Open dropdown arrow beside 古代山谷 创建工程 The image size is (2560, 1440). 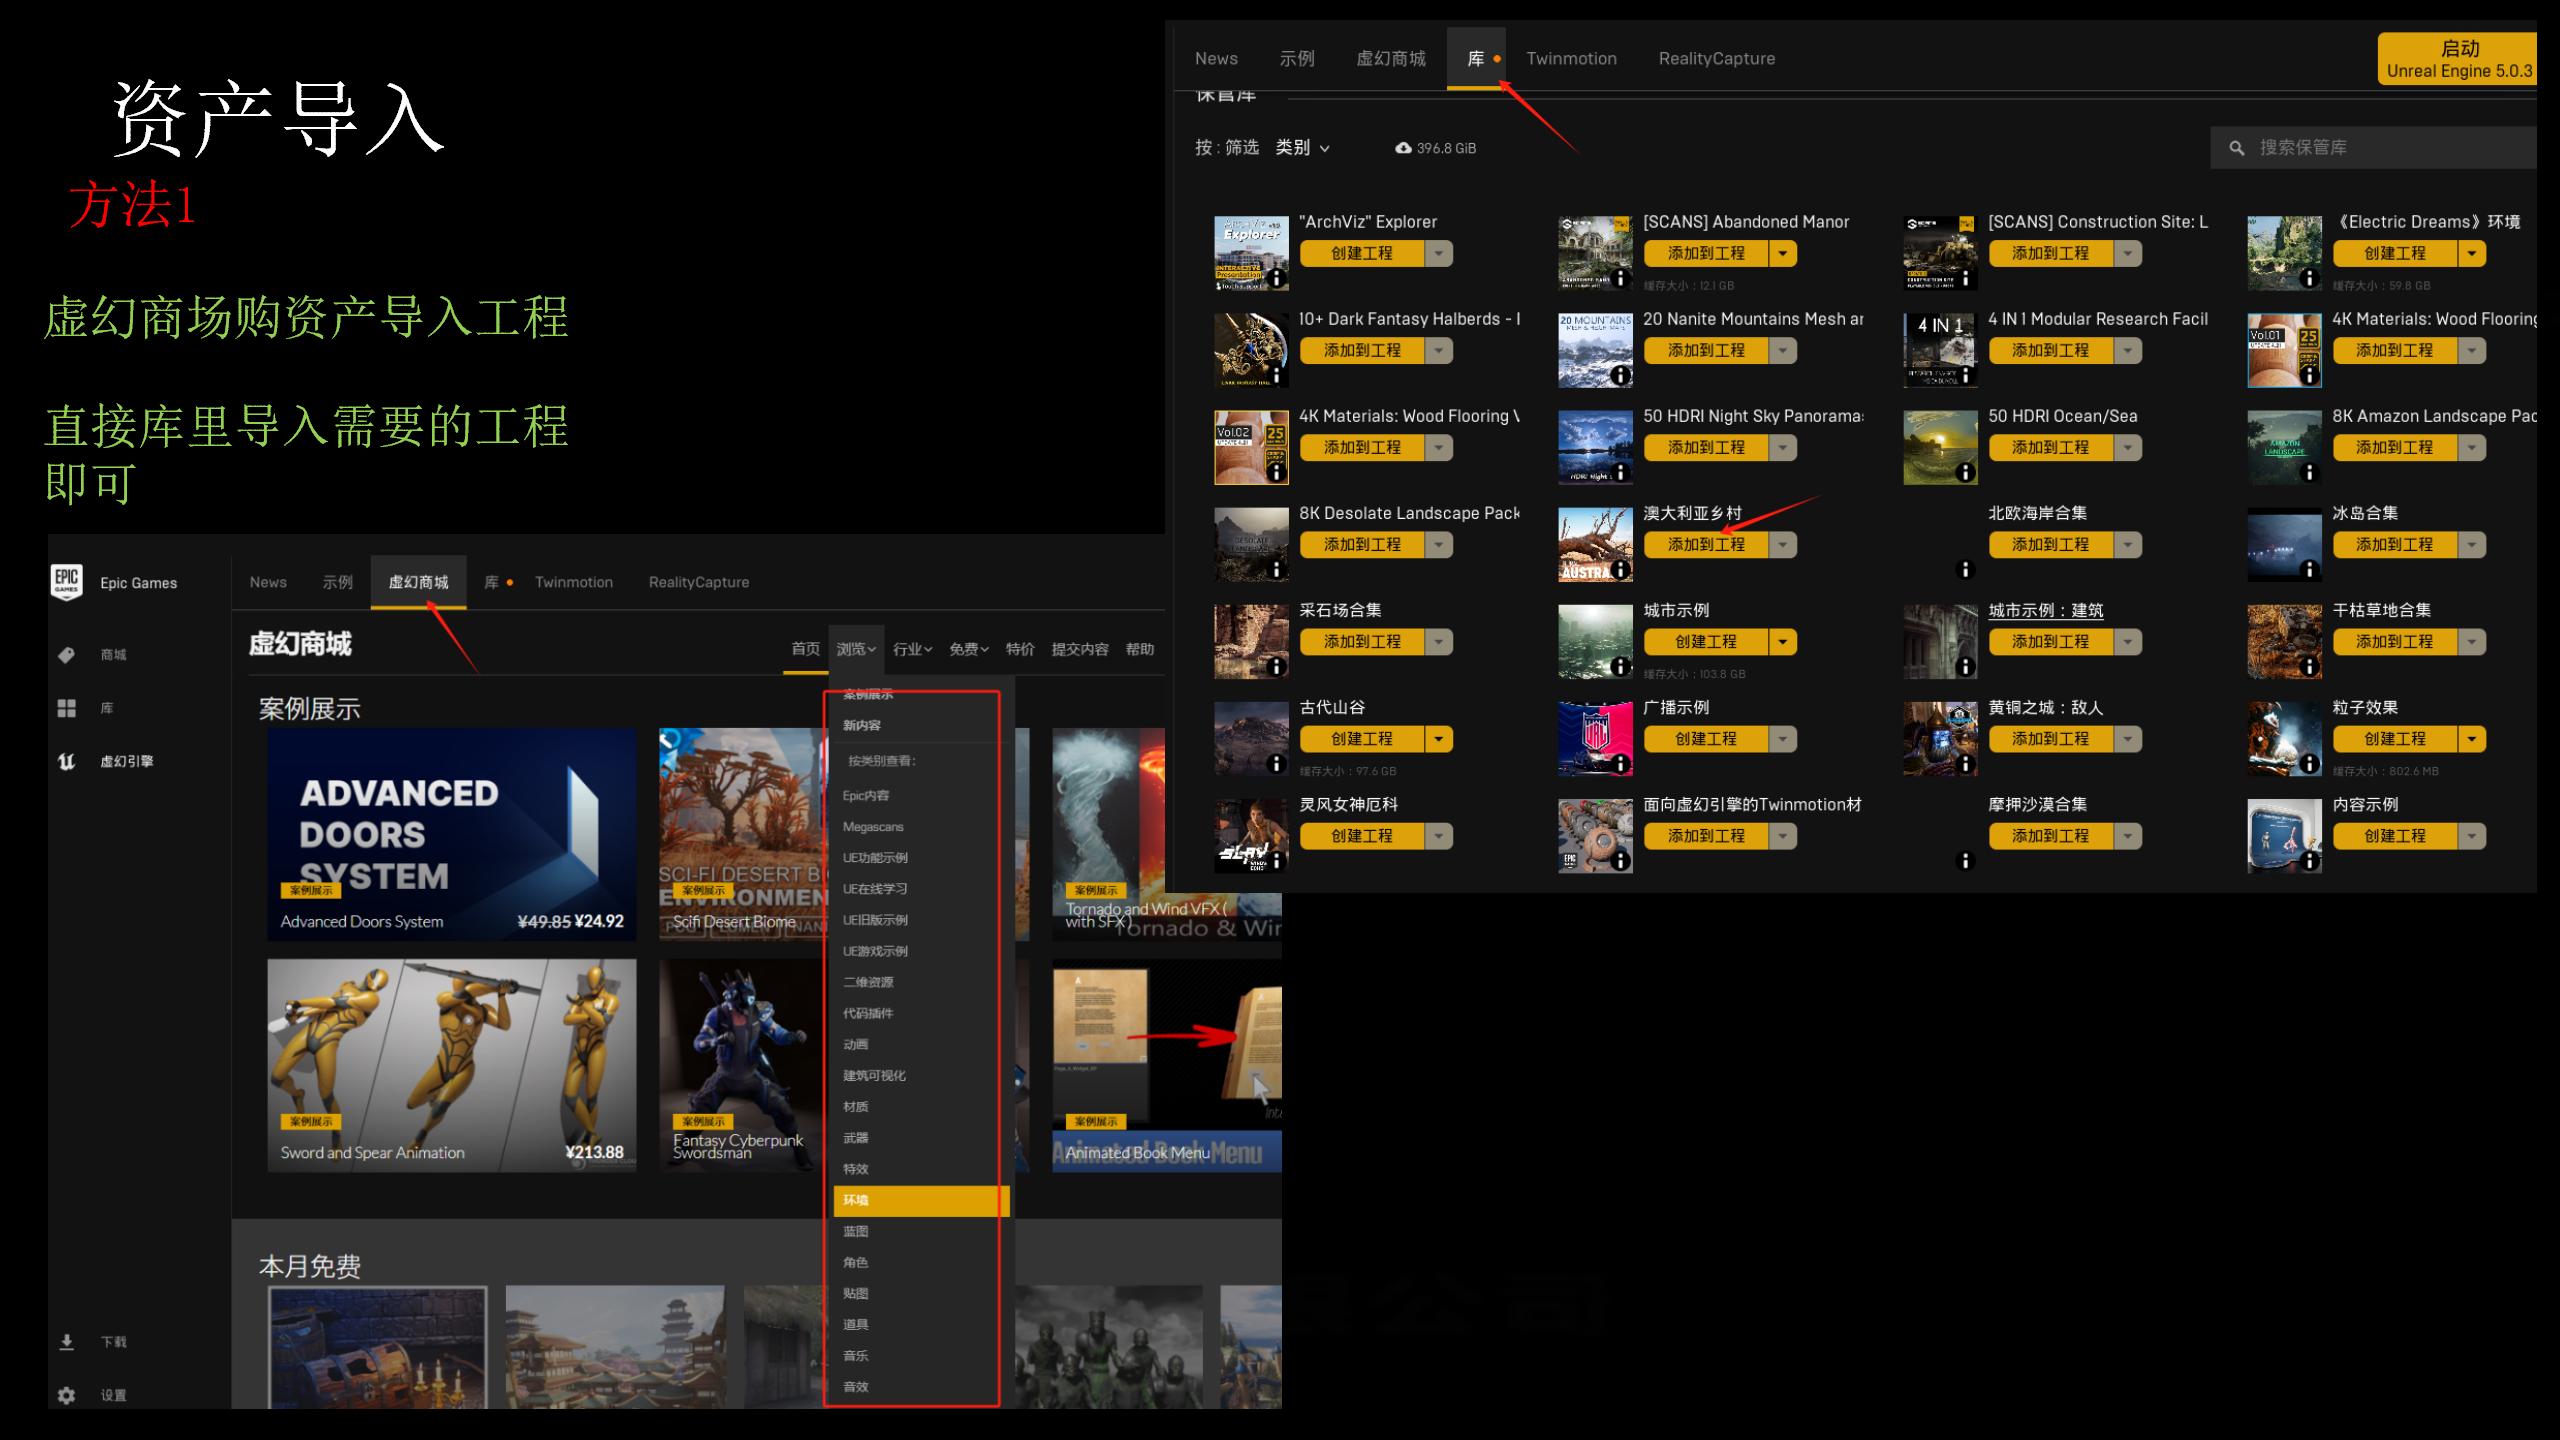[x=1439, y=739]
